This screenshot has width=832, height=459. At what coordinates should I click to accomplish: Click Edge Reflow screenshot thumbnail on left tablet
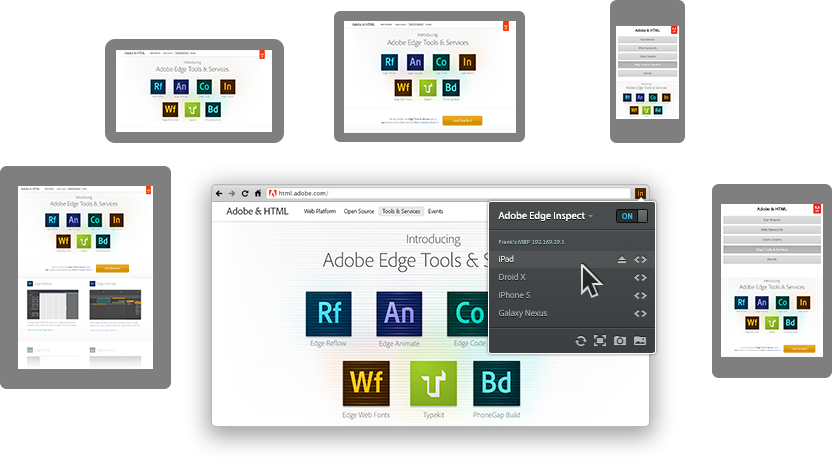coord(53,304)
